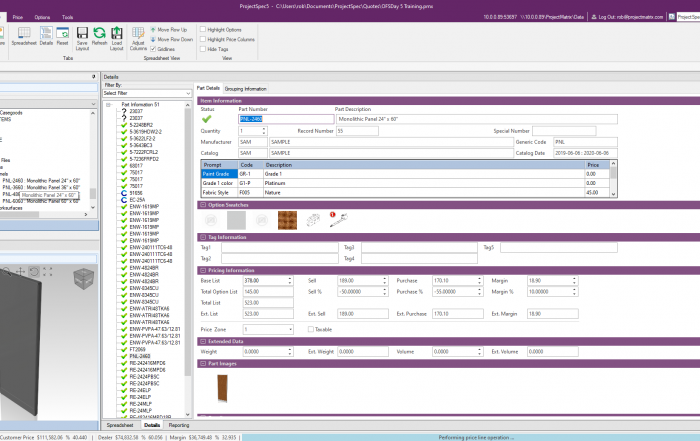Click the icon beside Project Spec at top right
Screen dimensions: 700x441
[672, 17]
